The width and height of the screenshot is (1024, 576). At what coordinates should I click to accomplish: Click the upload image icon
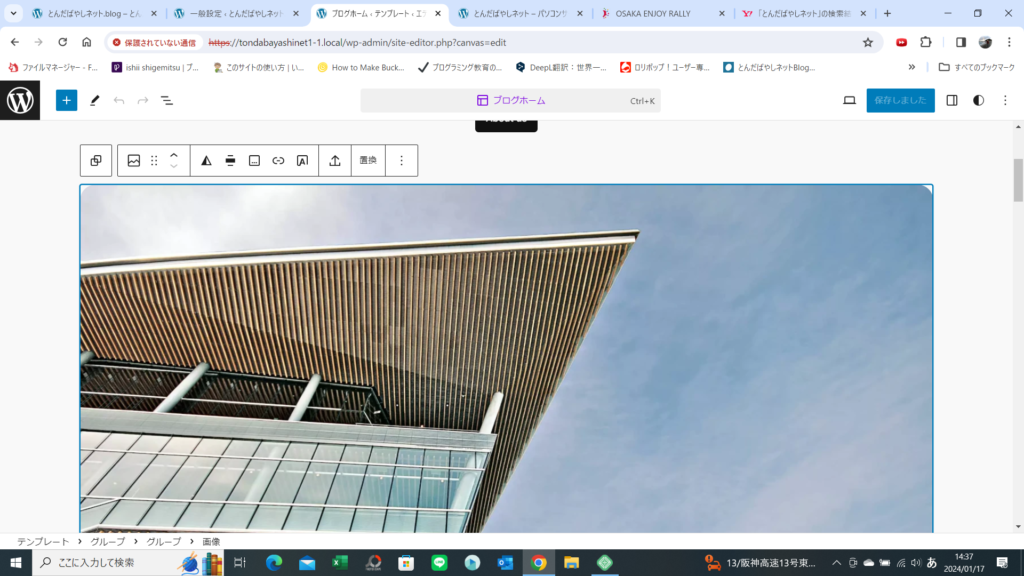click(335, 160)
